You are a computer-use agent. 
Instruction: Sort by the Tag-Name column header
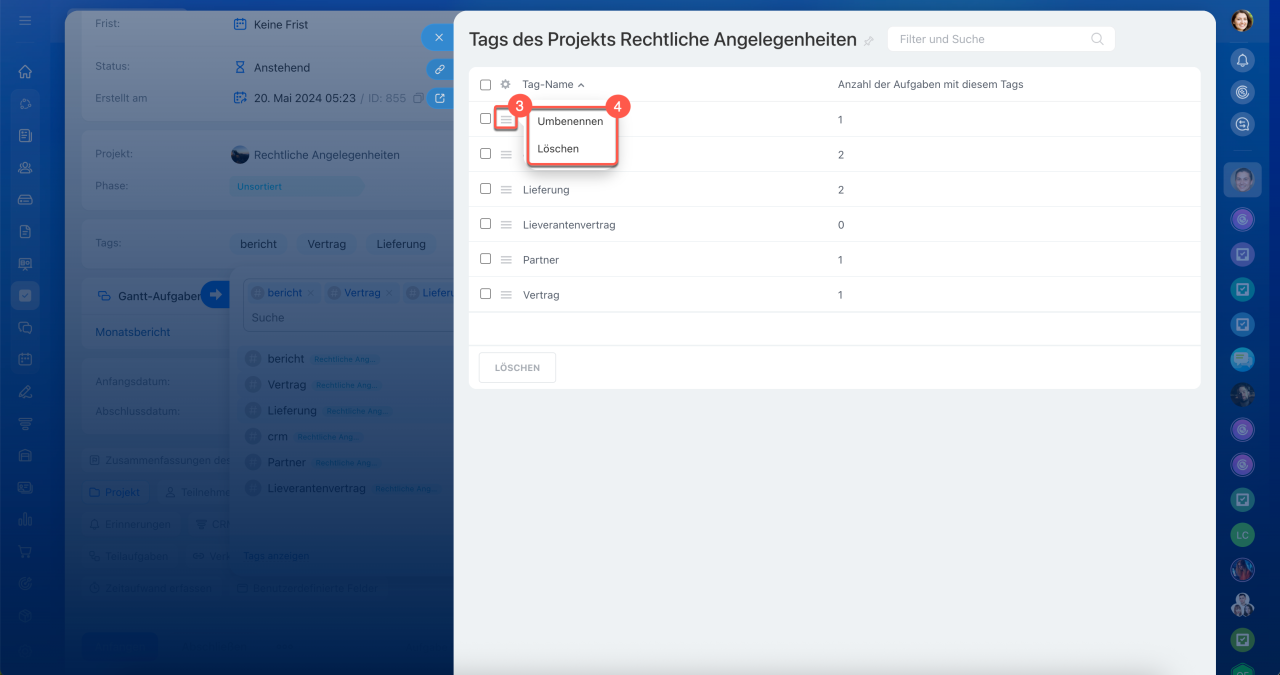[x=553, y=85]
